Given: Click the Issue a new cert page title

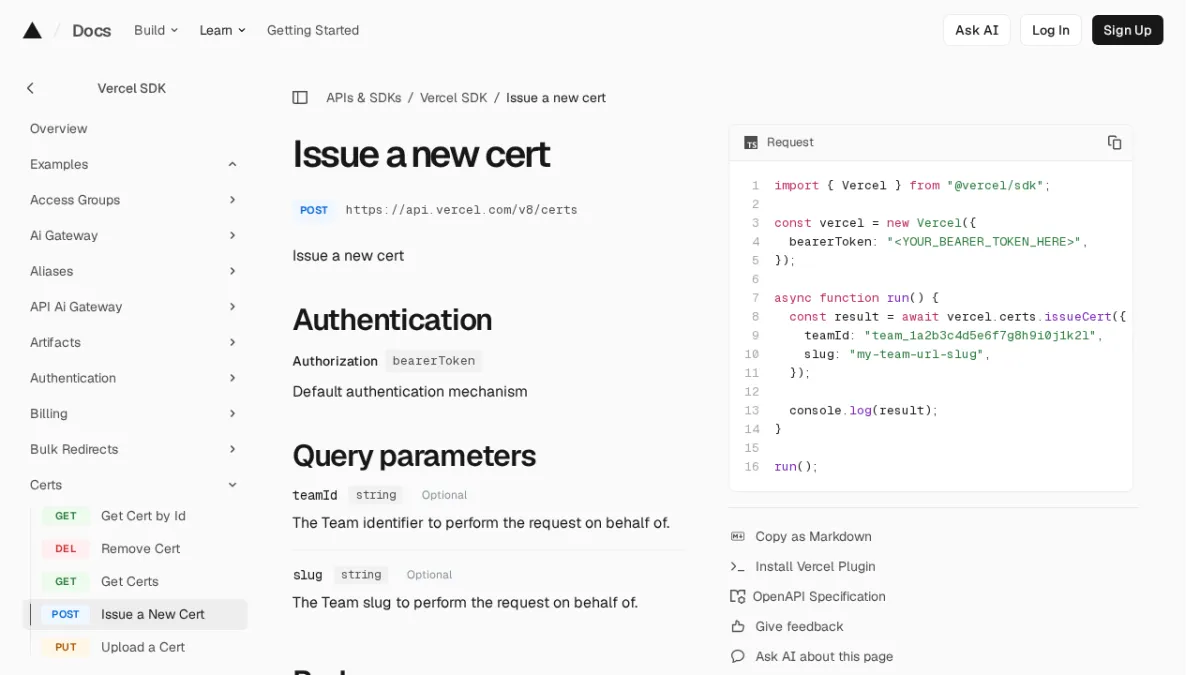Looking at the screenshot, I should click(x=421, y=155).
